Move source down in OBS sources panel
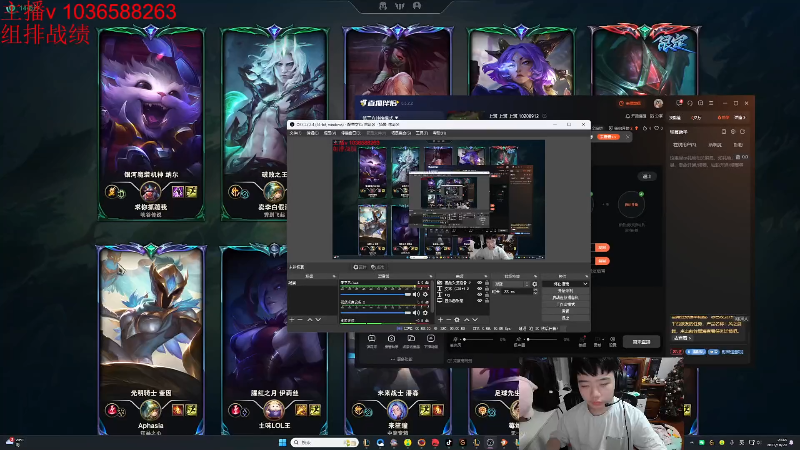 pyautogui.click(x=474, y=320)
